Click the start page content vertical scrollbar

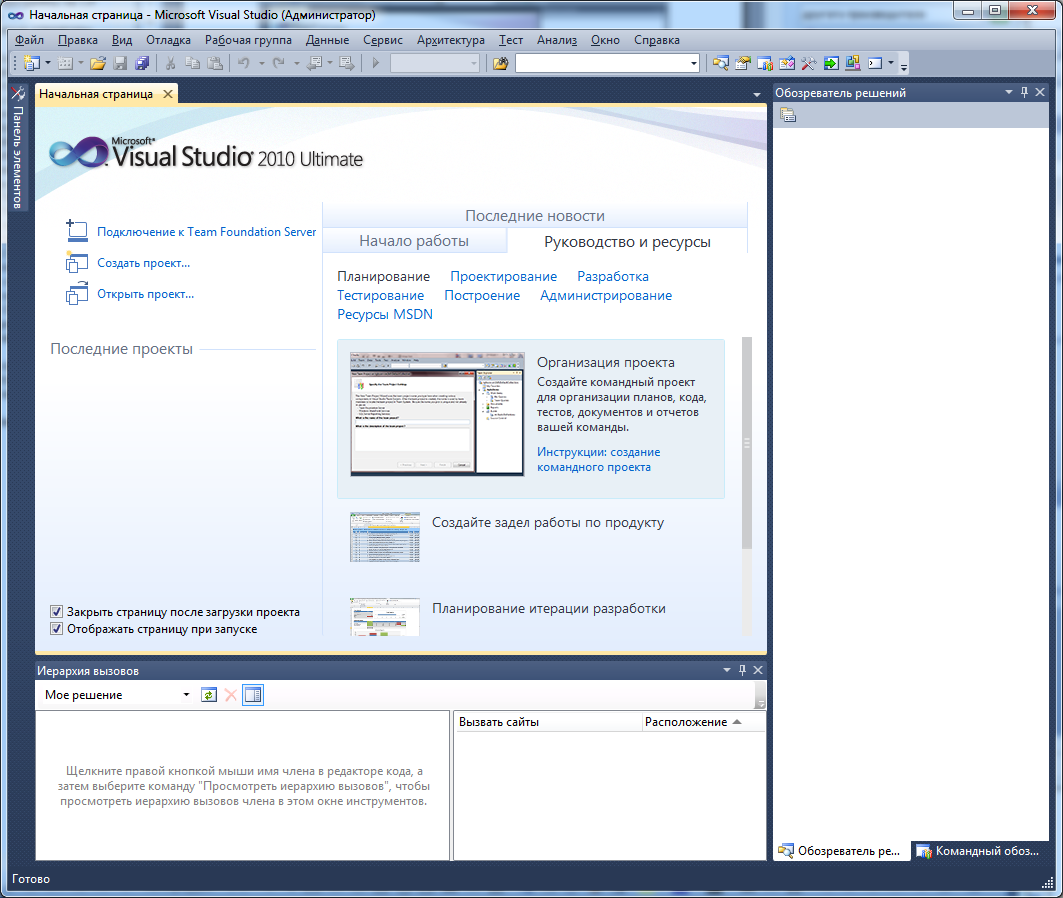747,443
